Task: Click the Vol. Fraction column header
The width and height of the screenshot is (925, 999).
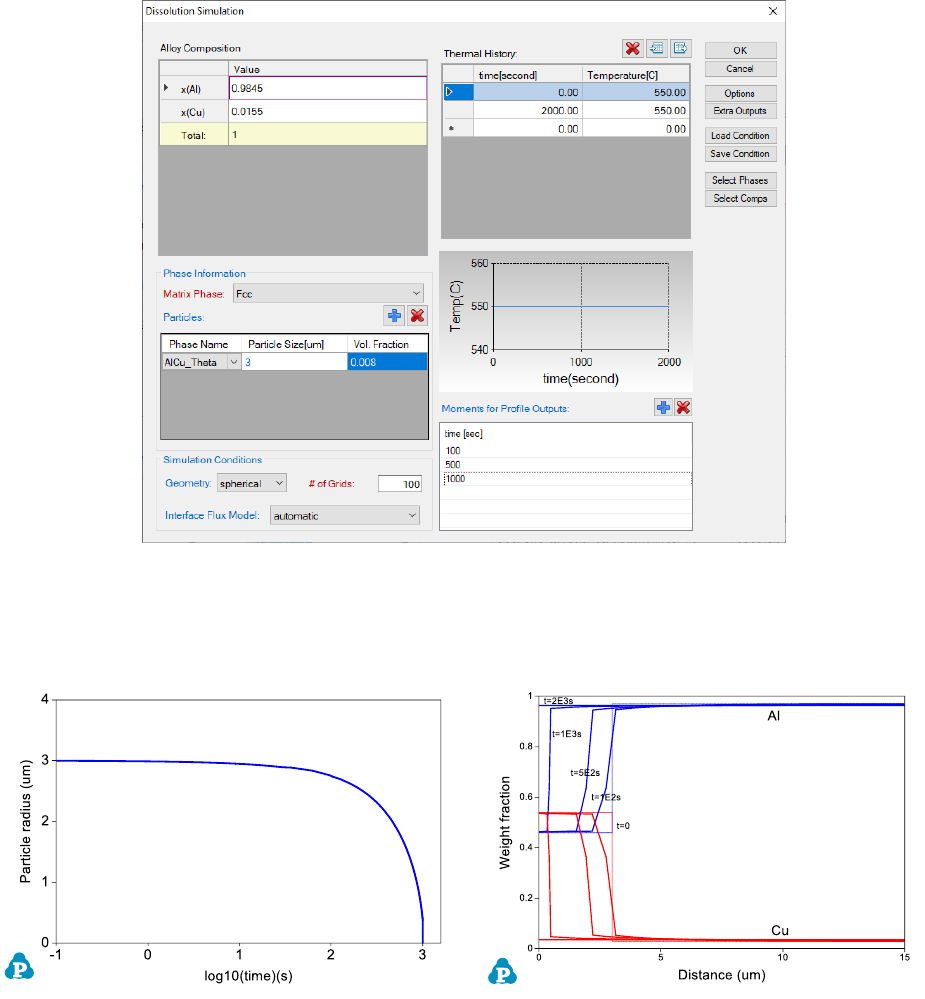Action: (387, 344)
